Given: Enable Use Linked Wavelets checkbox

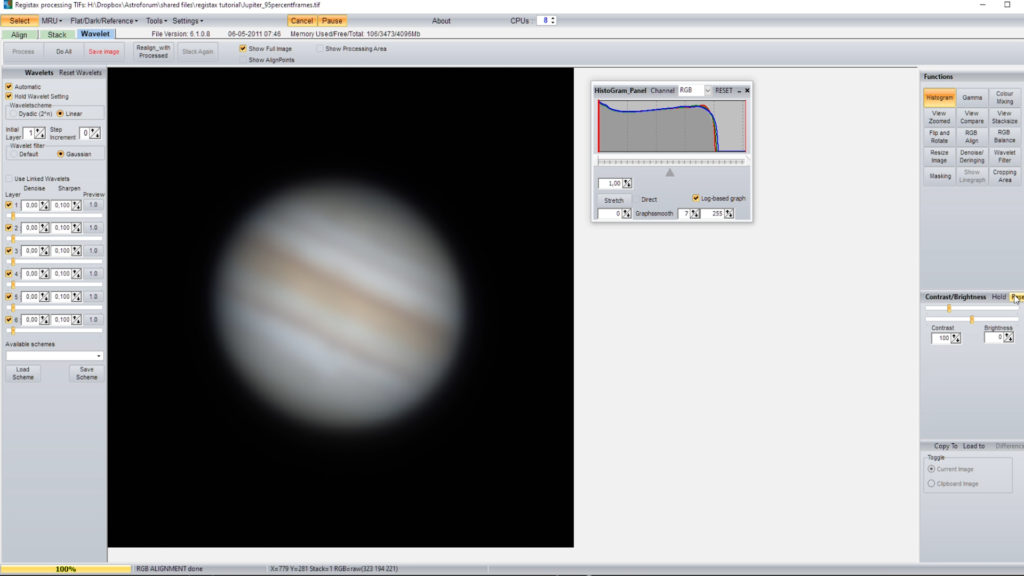Looking at the screenshot, I should pos(9,178).
